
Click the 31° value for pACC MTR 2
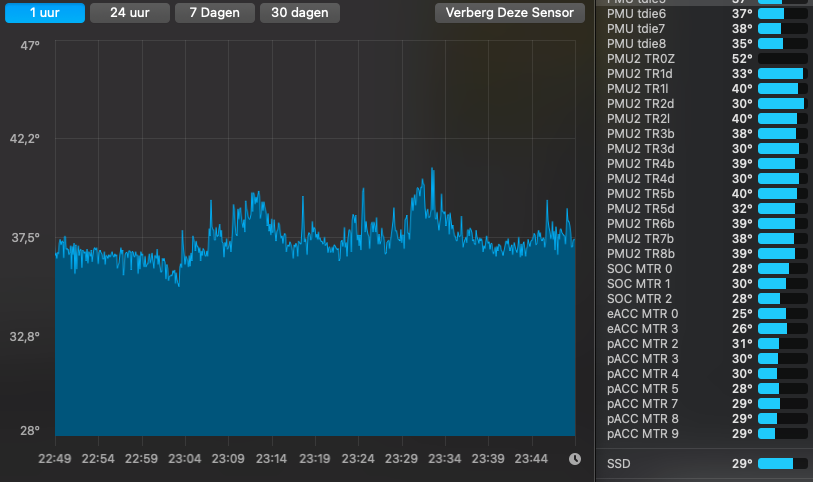click(741, 344)
